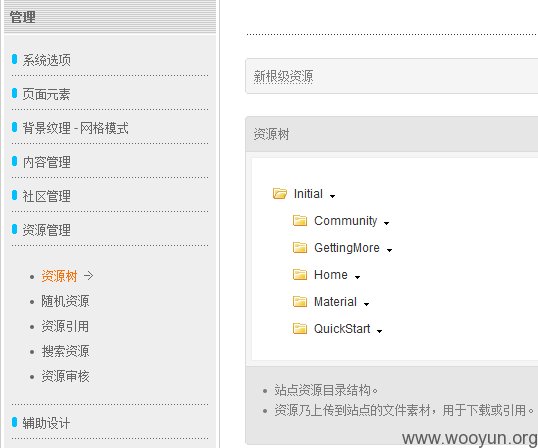
Task: Click the arrow icon beside 资源树 in sidebar
Action: [88, 275]
